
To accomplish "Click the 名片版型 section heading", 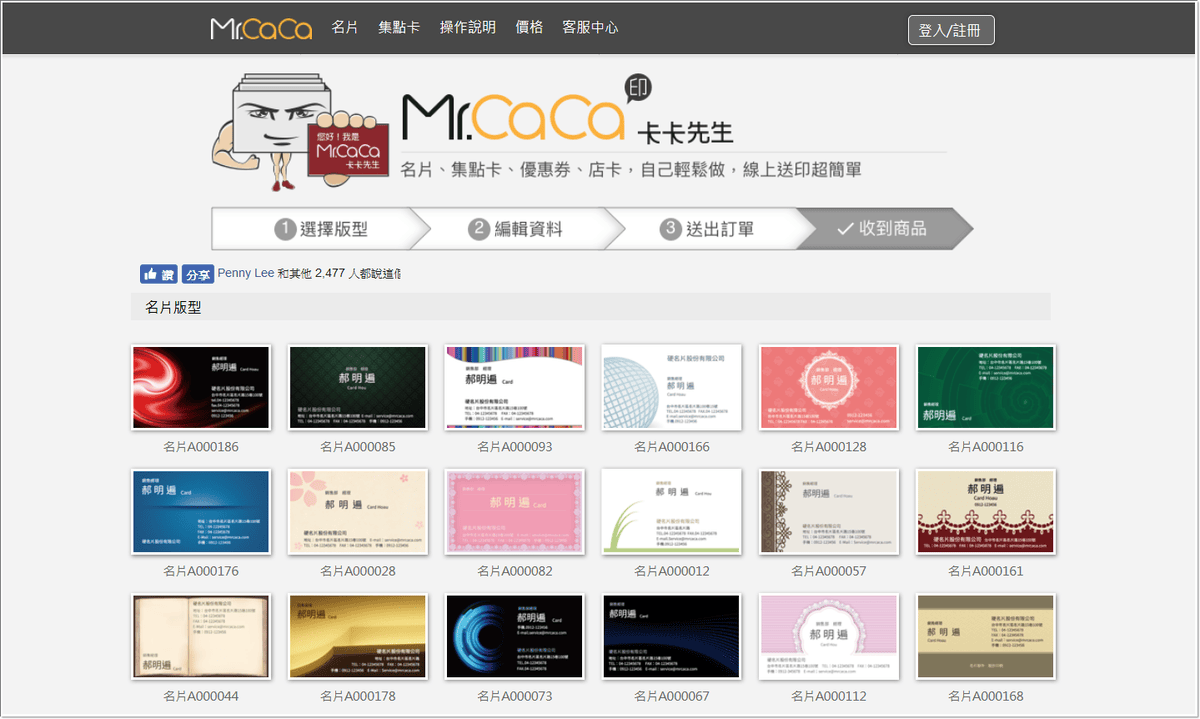I will (173, 307).
